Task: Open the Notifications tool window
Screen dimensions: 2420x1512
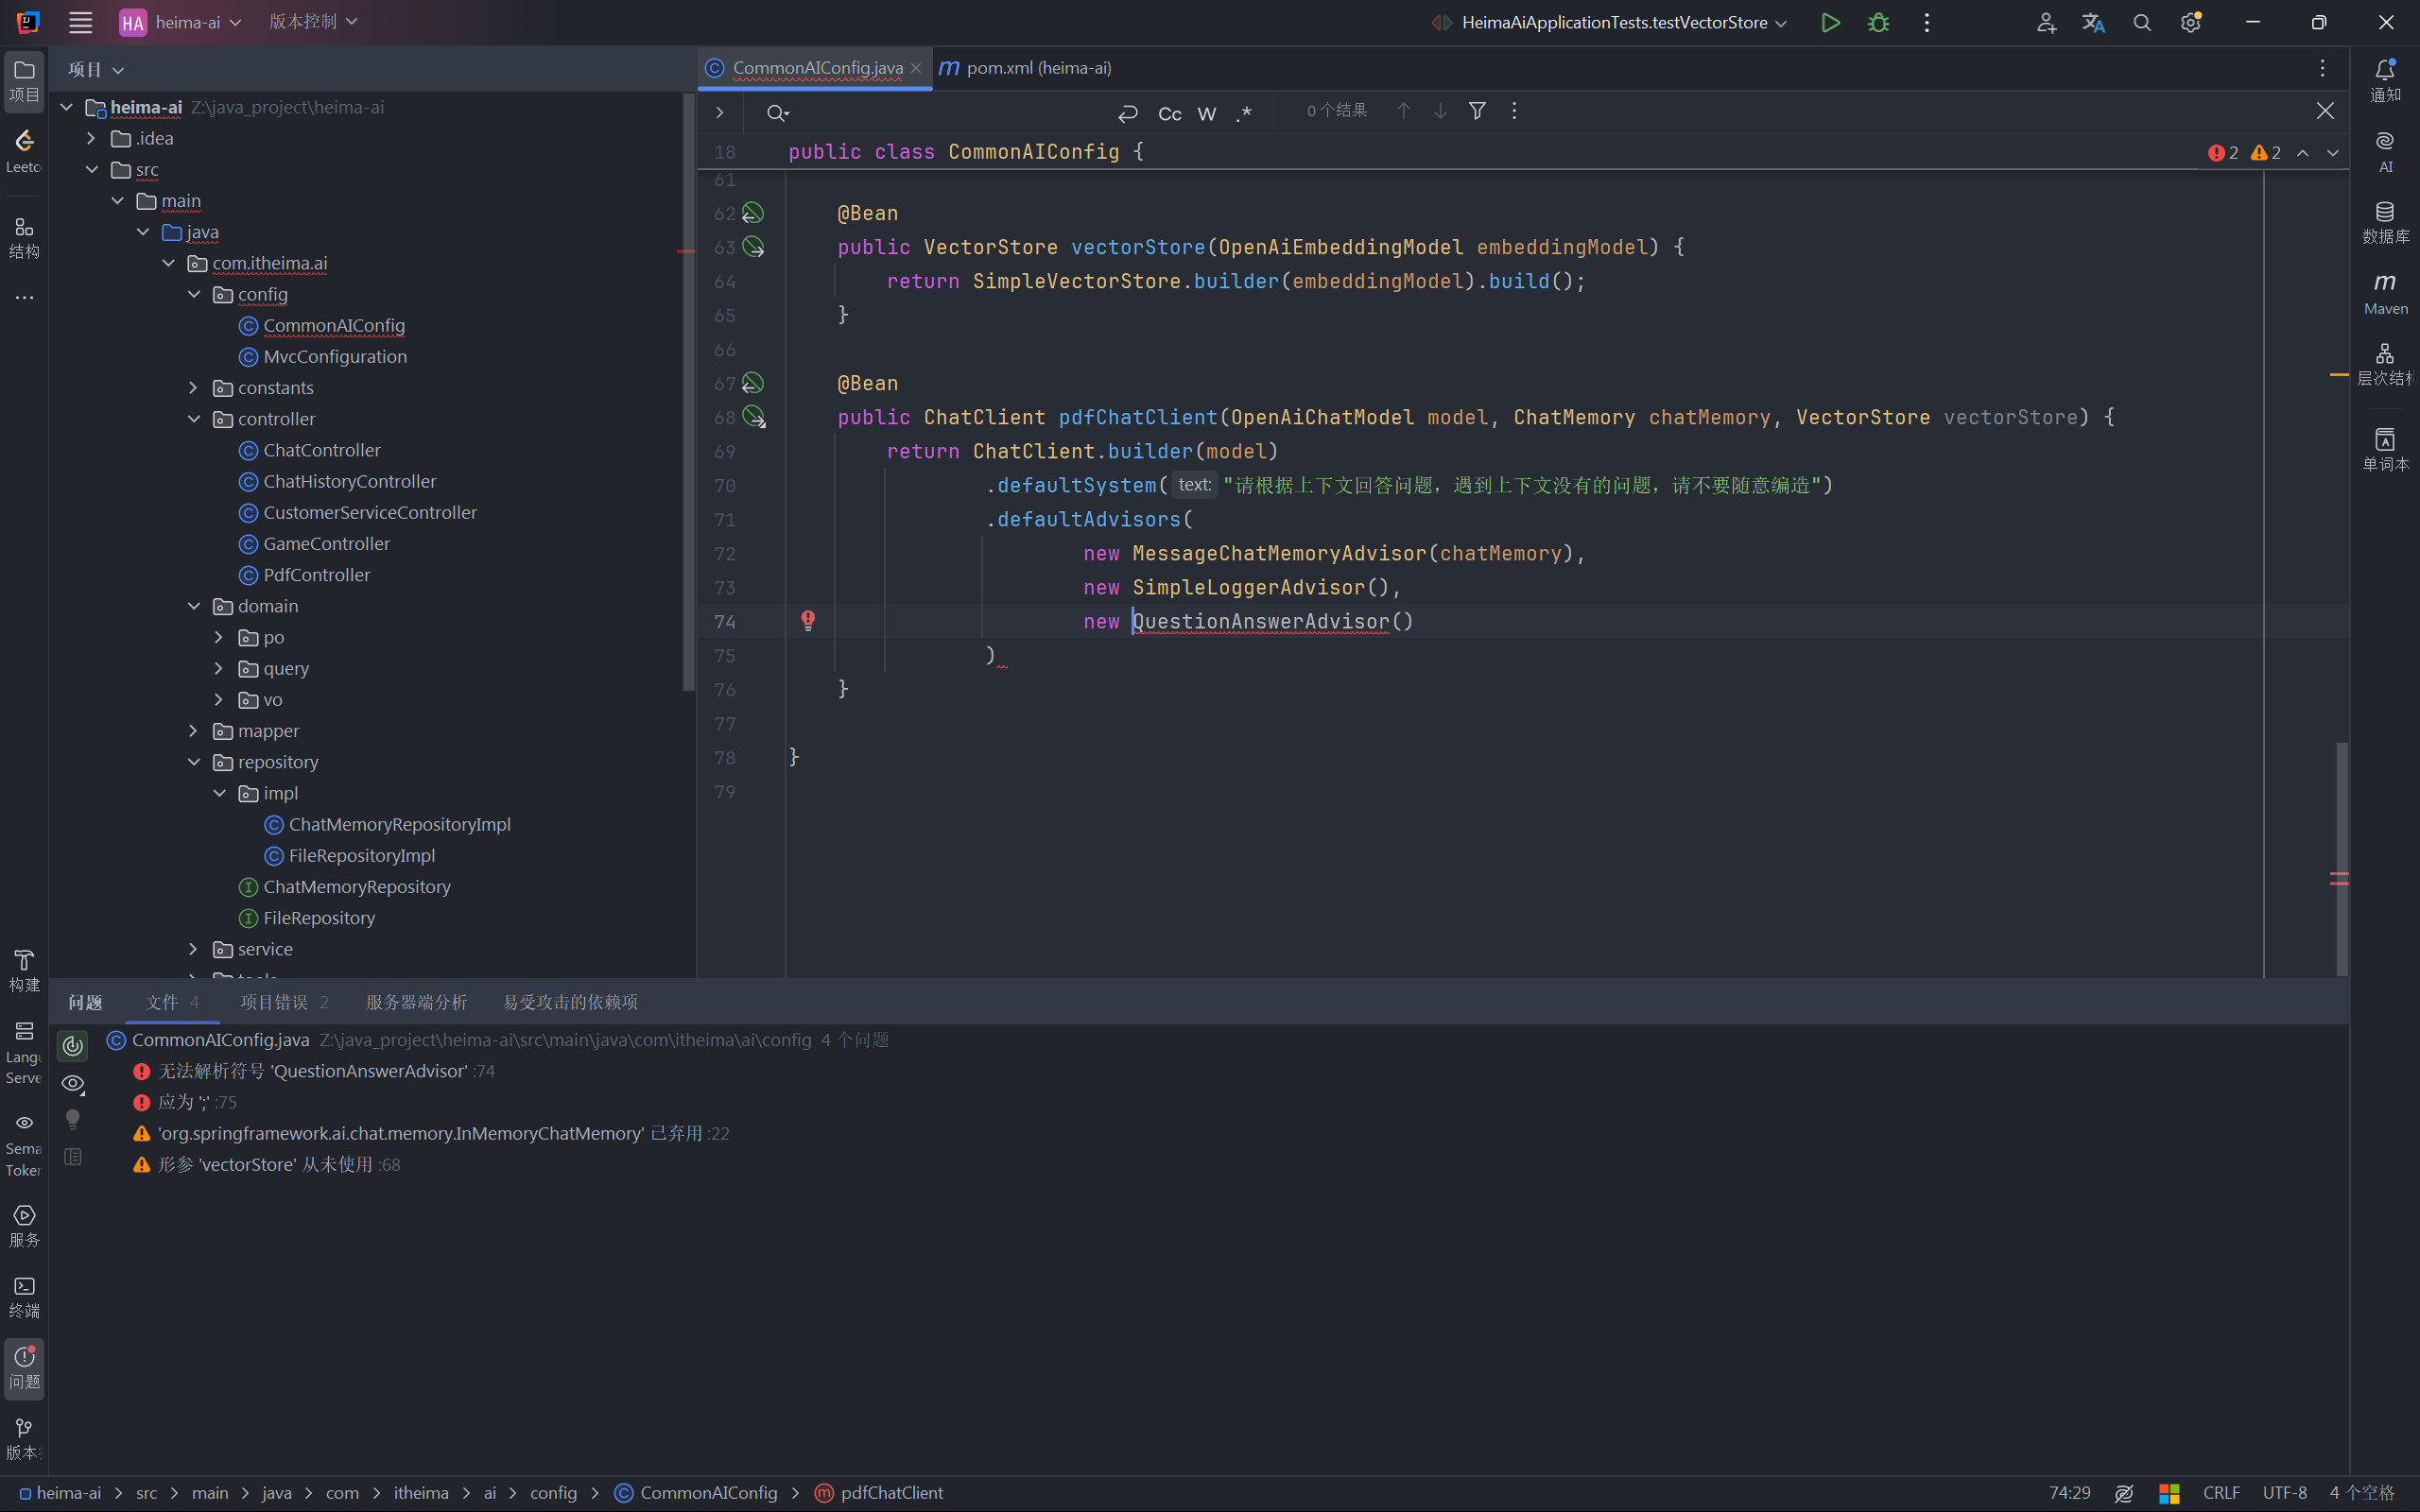Action: (x=2385, y=80)
